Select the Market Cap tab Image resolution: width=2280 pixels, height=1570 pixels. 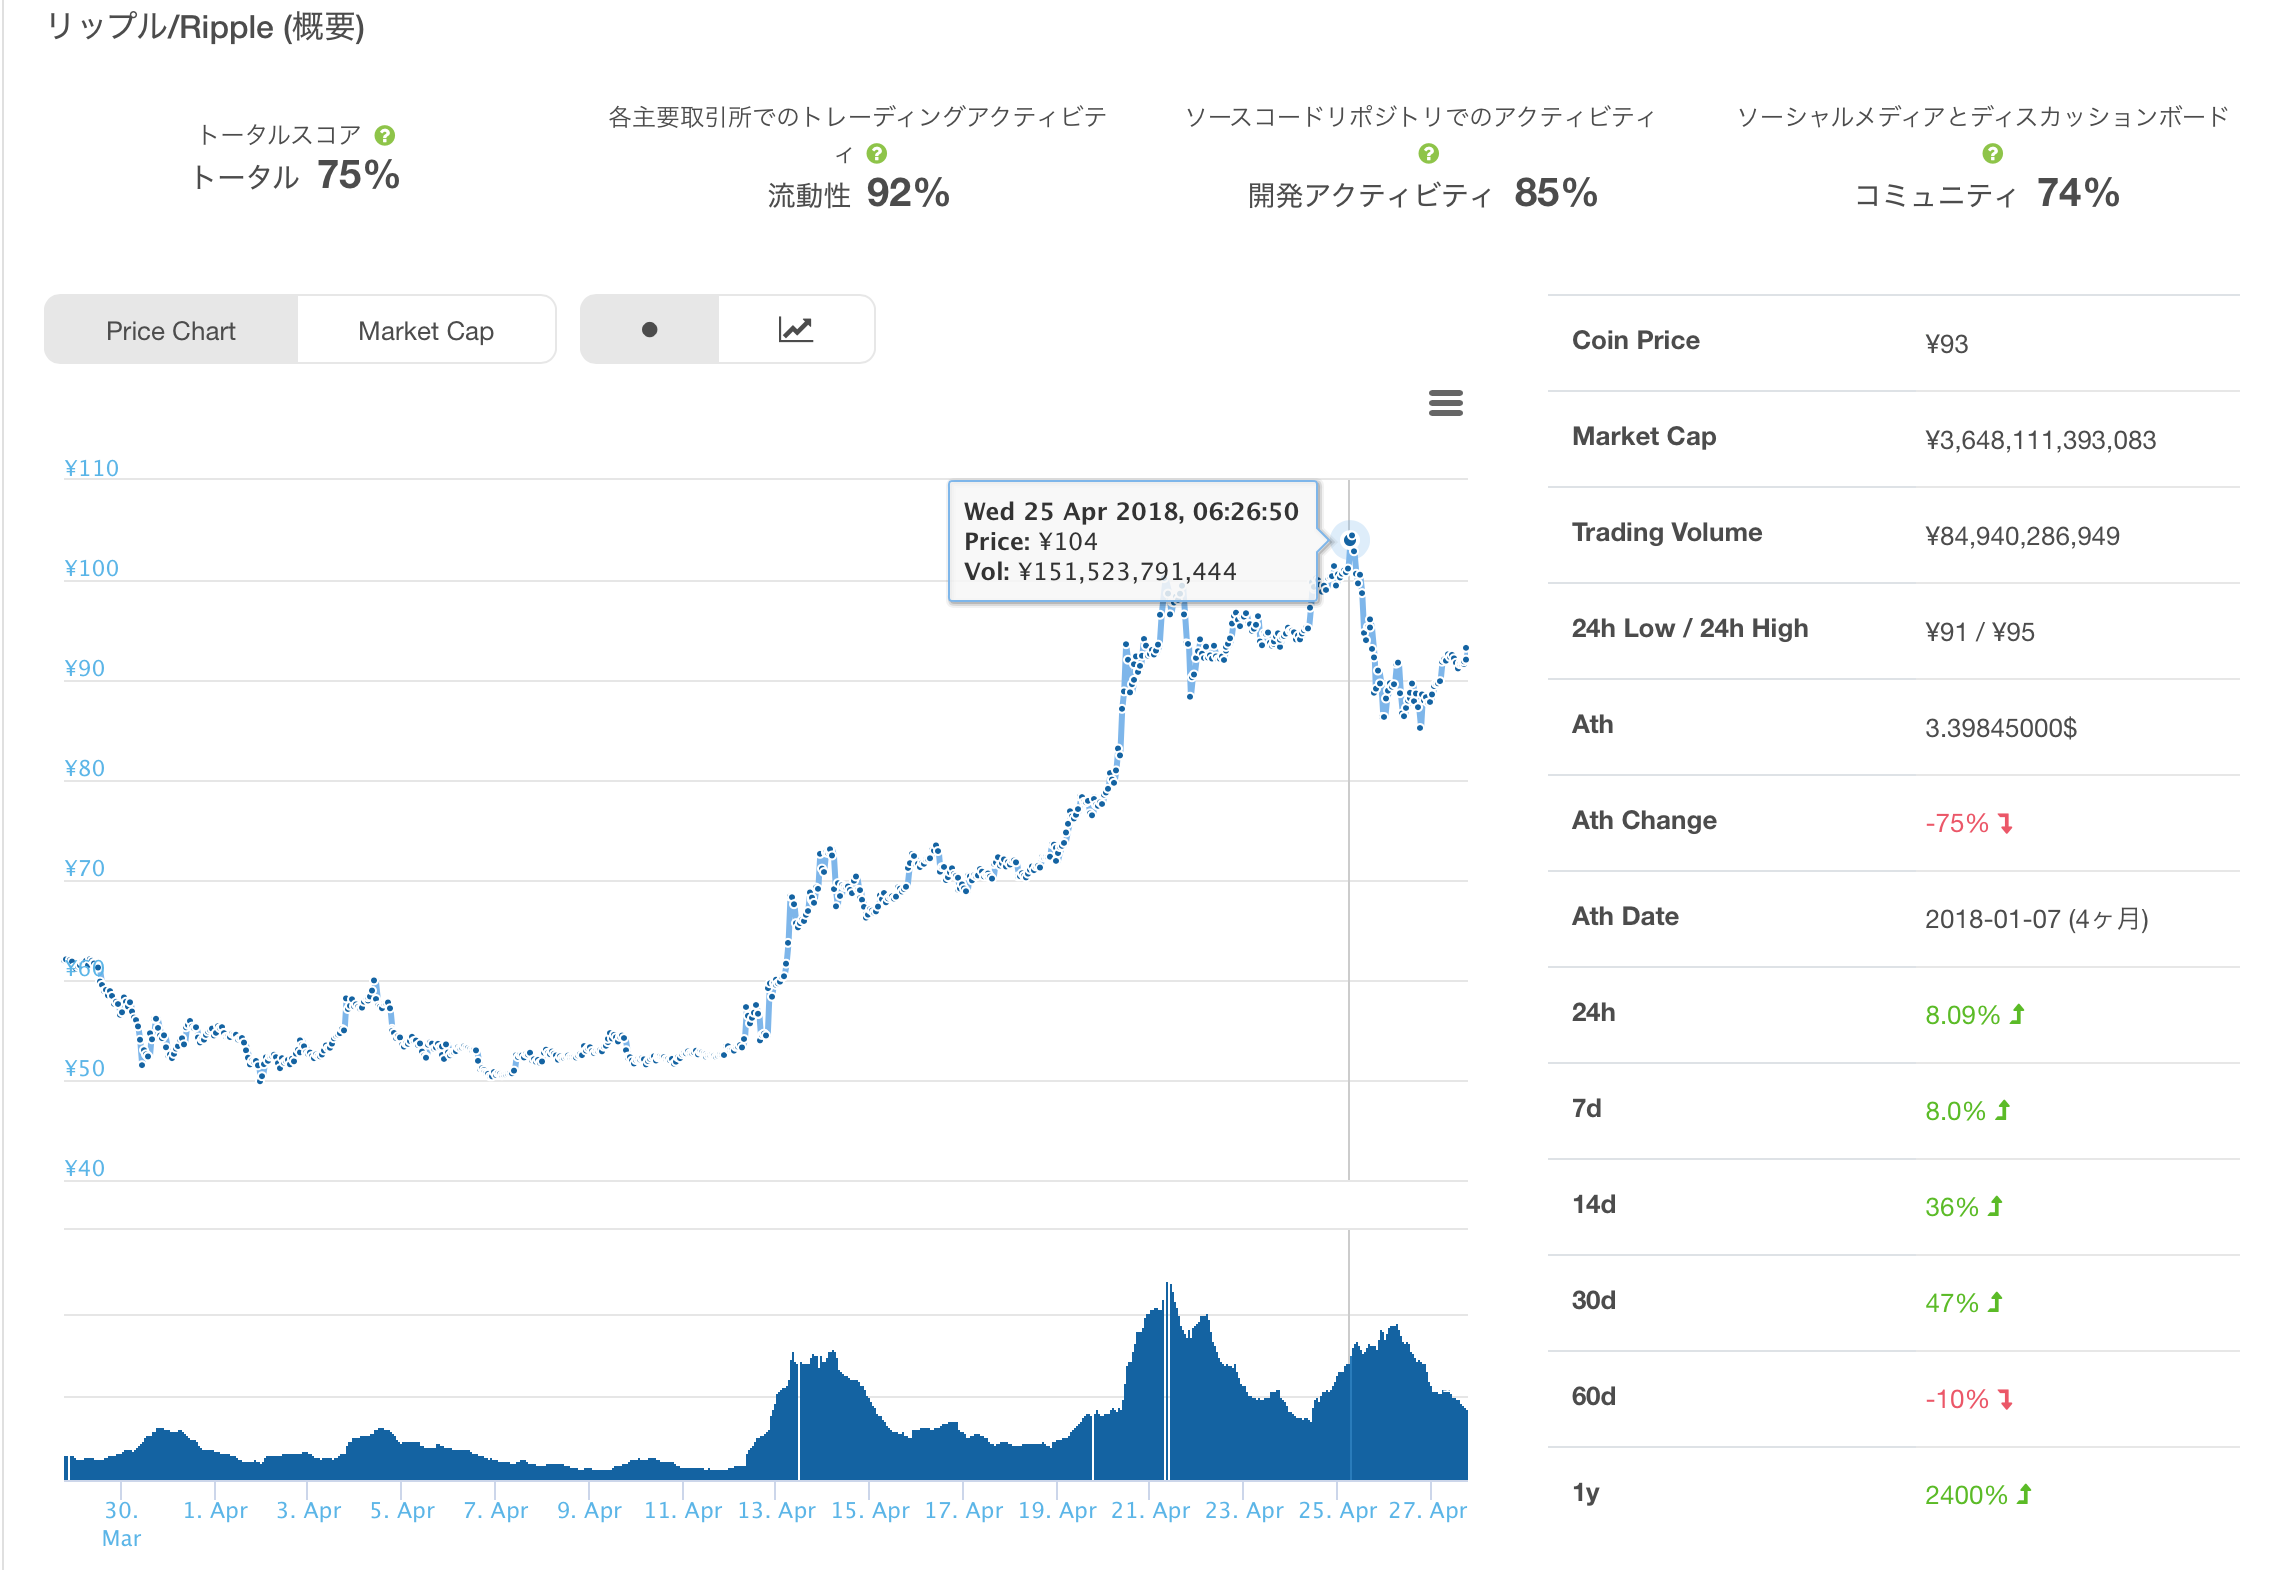(426, 330)
